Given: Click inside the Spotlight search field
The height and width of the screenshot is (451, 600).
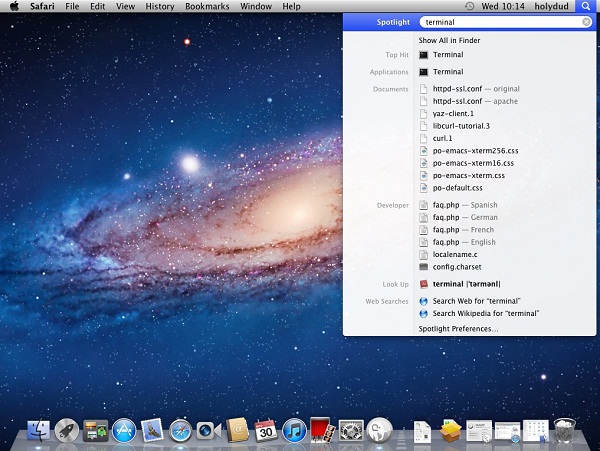Looking at the screenshot, I should (x=500, y=21).
